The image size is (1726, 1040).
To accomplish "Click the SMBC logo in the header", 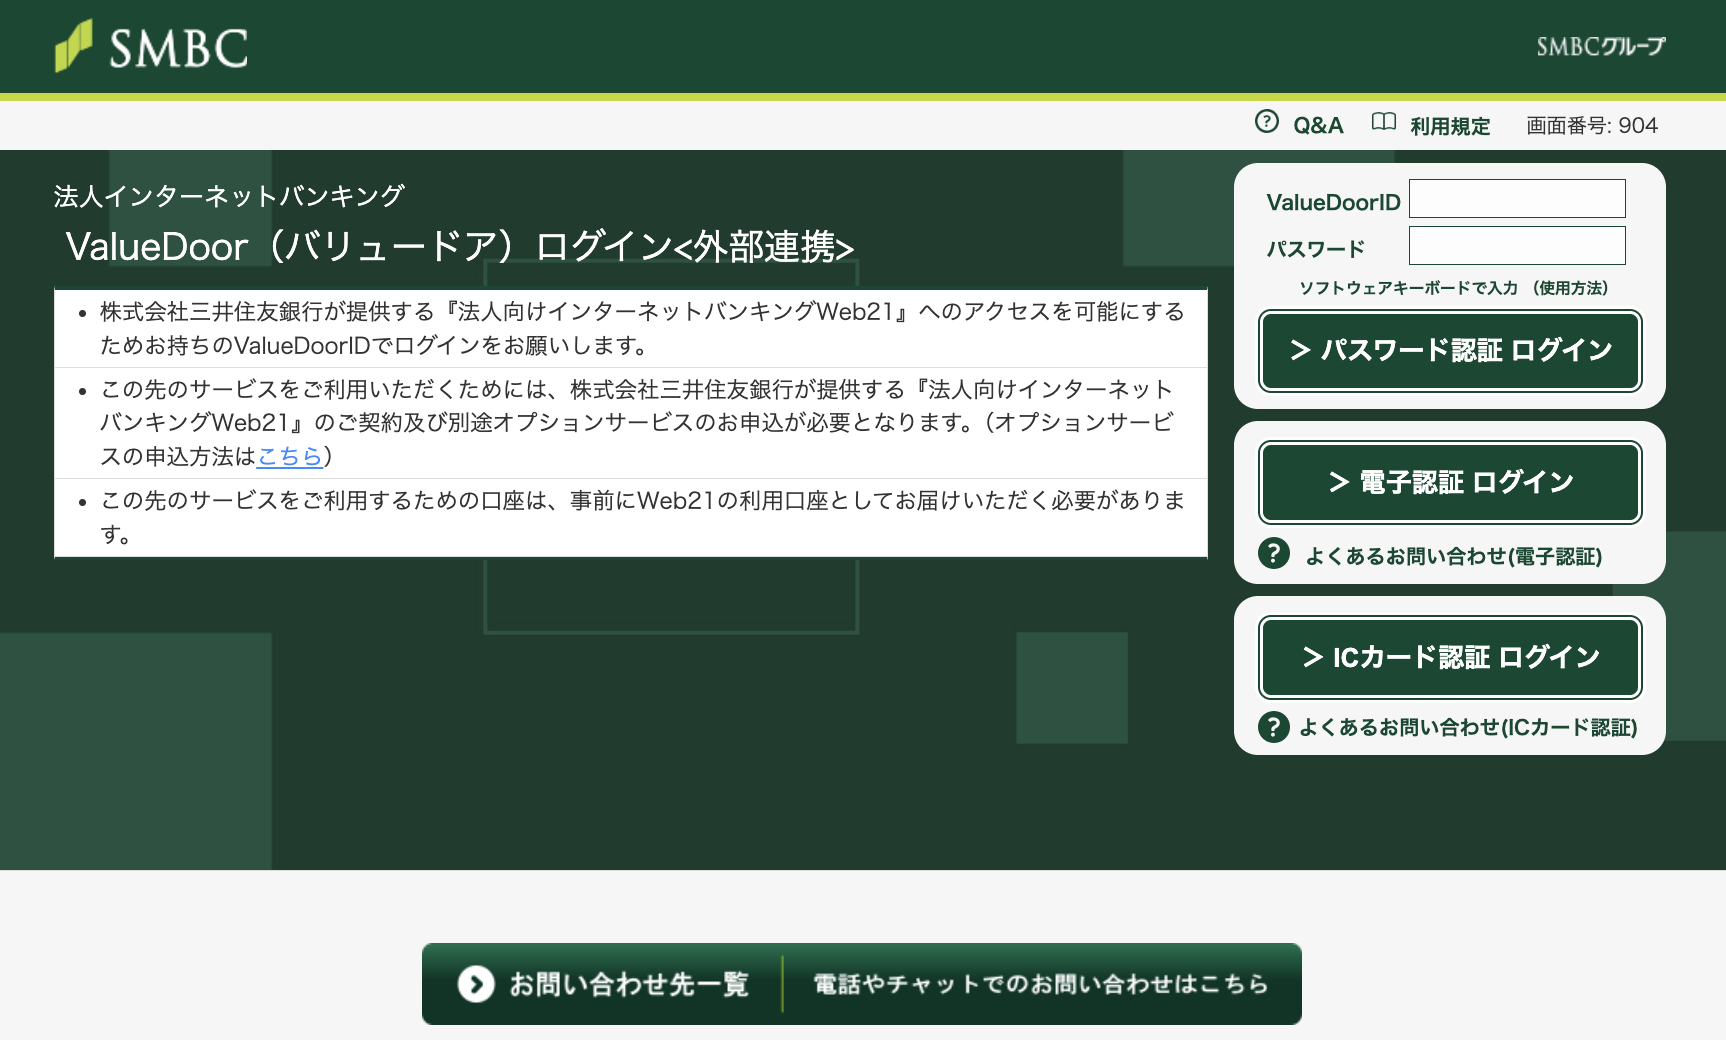I will pos(151,47).
